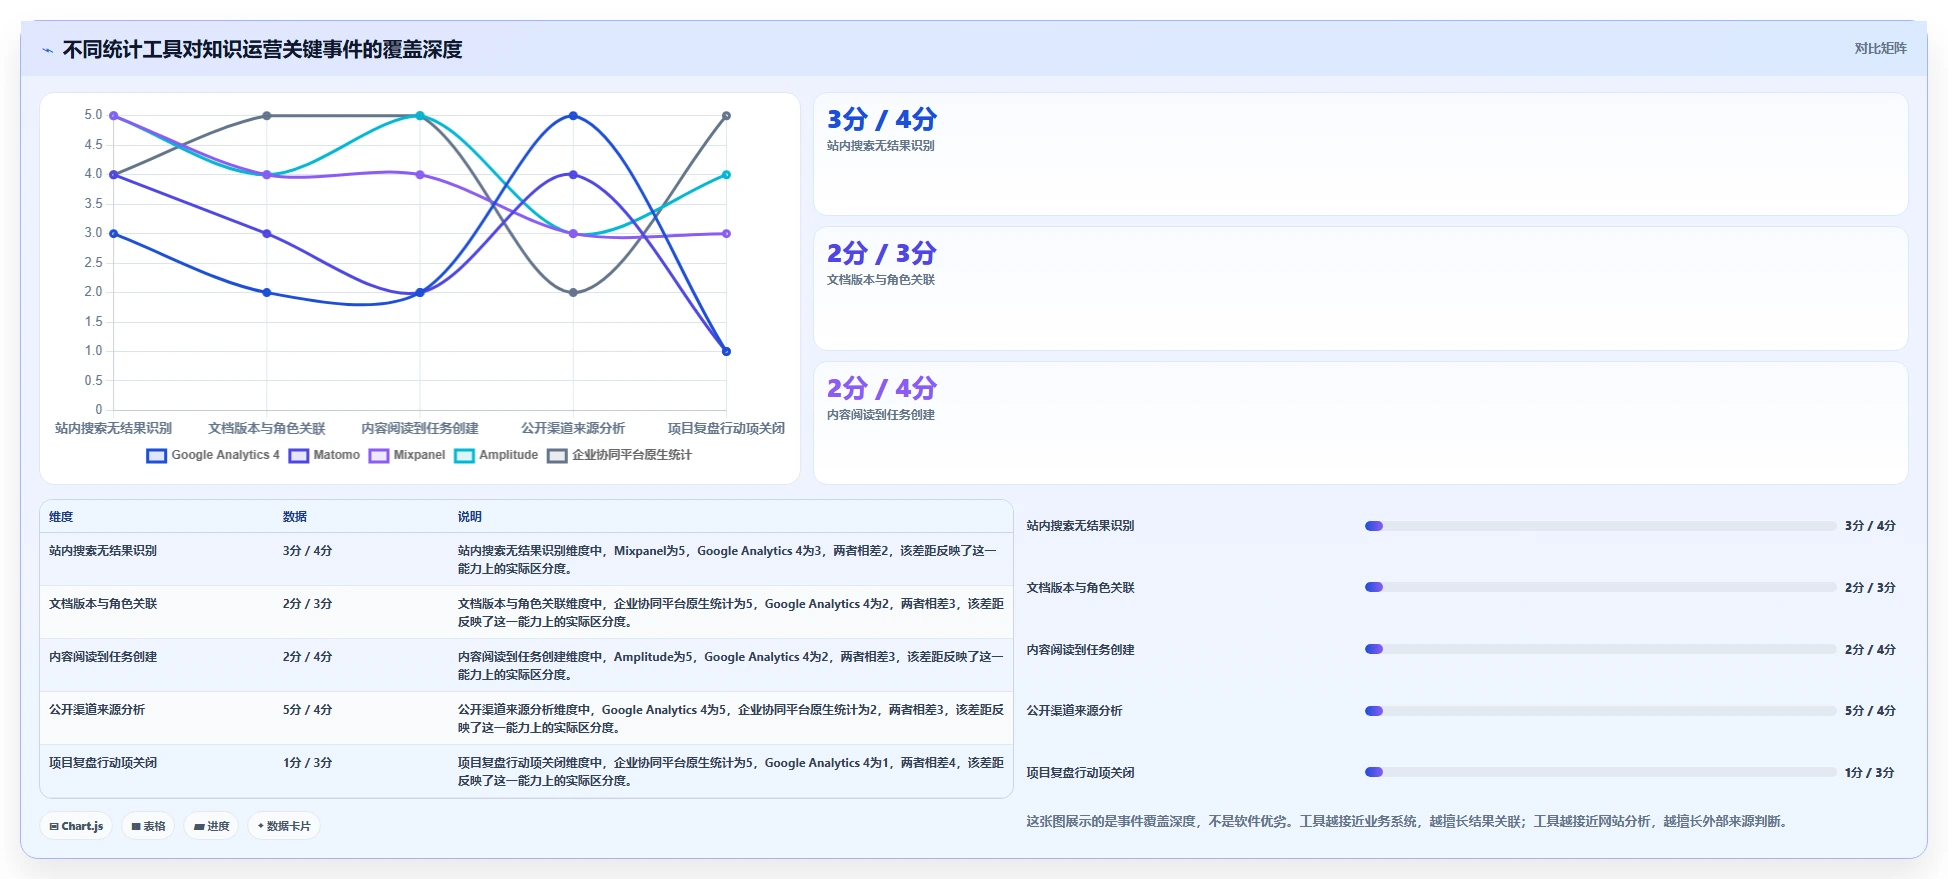Click the panel title 不同统计工具对知识运营关键事件的覆盖深度
The height and width of the screenshot is (879, 1948).
(x=262, y=50)
